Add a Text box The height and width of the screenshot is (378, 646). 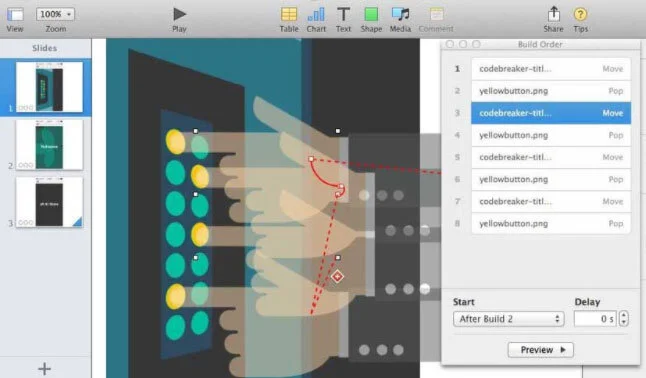pos(343,14)
